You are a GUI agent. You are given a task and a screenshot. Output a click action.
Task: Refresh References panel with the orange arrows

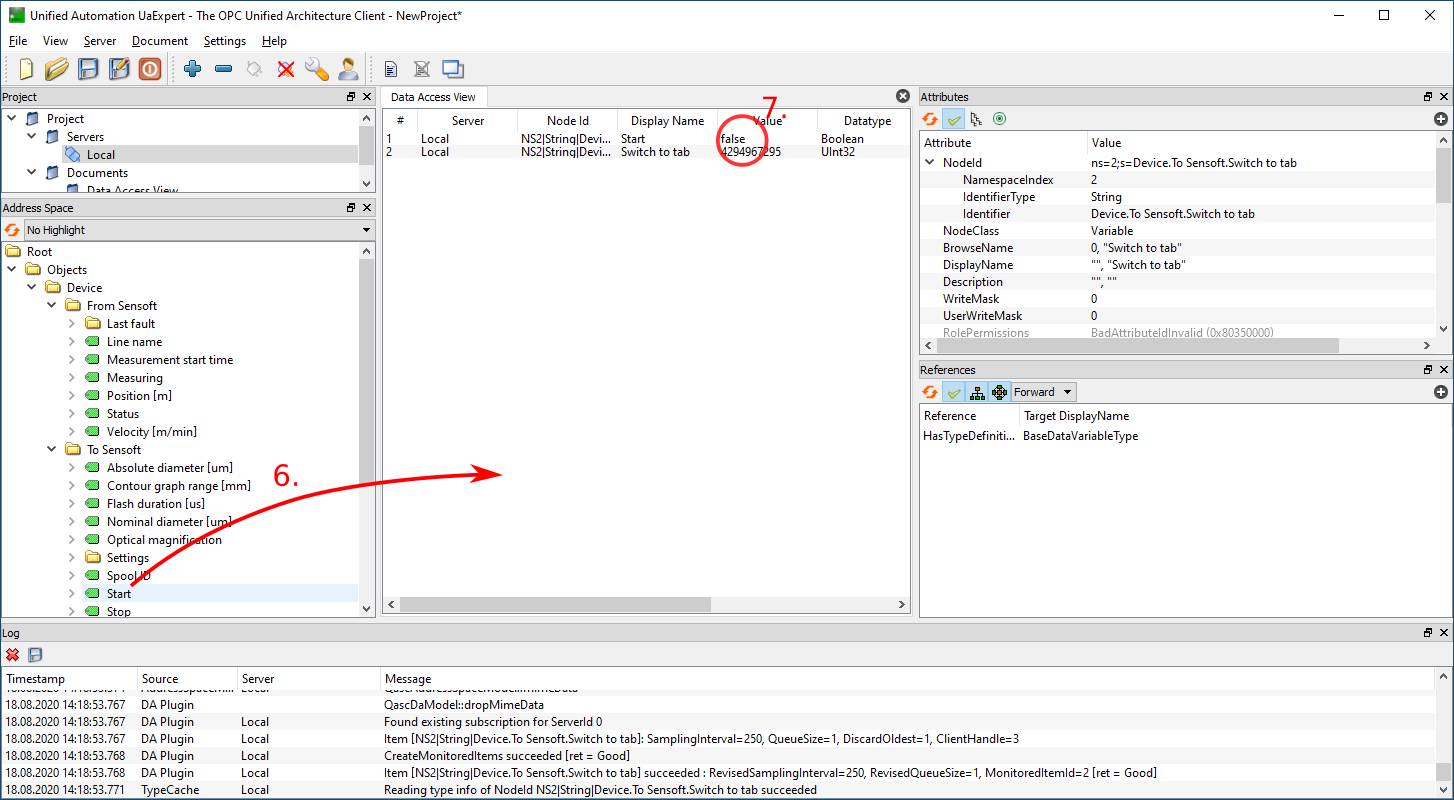tap(930, 392)
